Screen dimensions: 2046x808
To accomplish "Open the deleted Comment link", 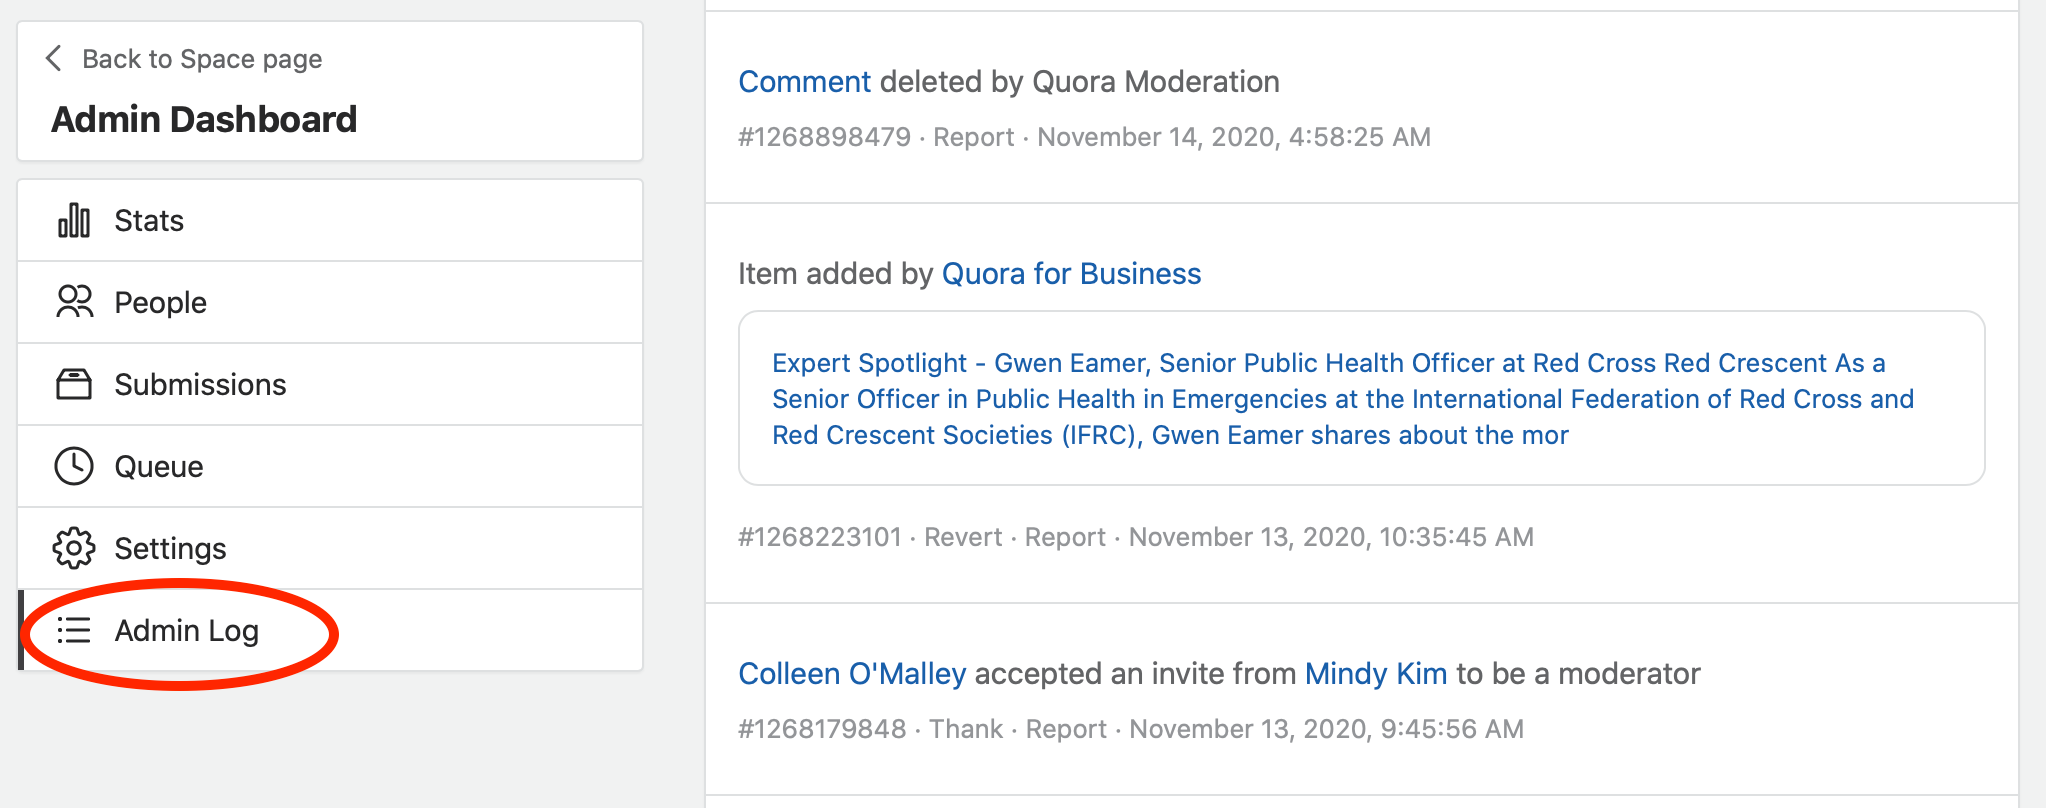I will tap(804, 81).
